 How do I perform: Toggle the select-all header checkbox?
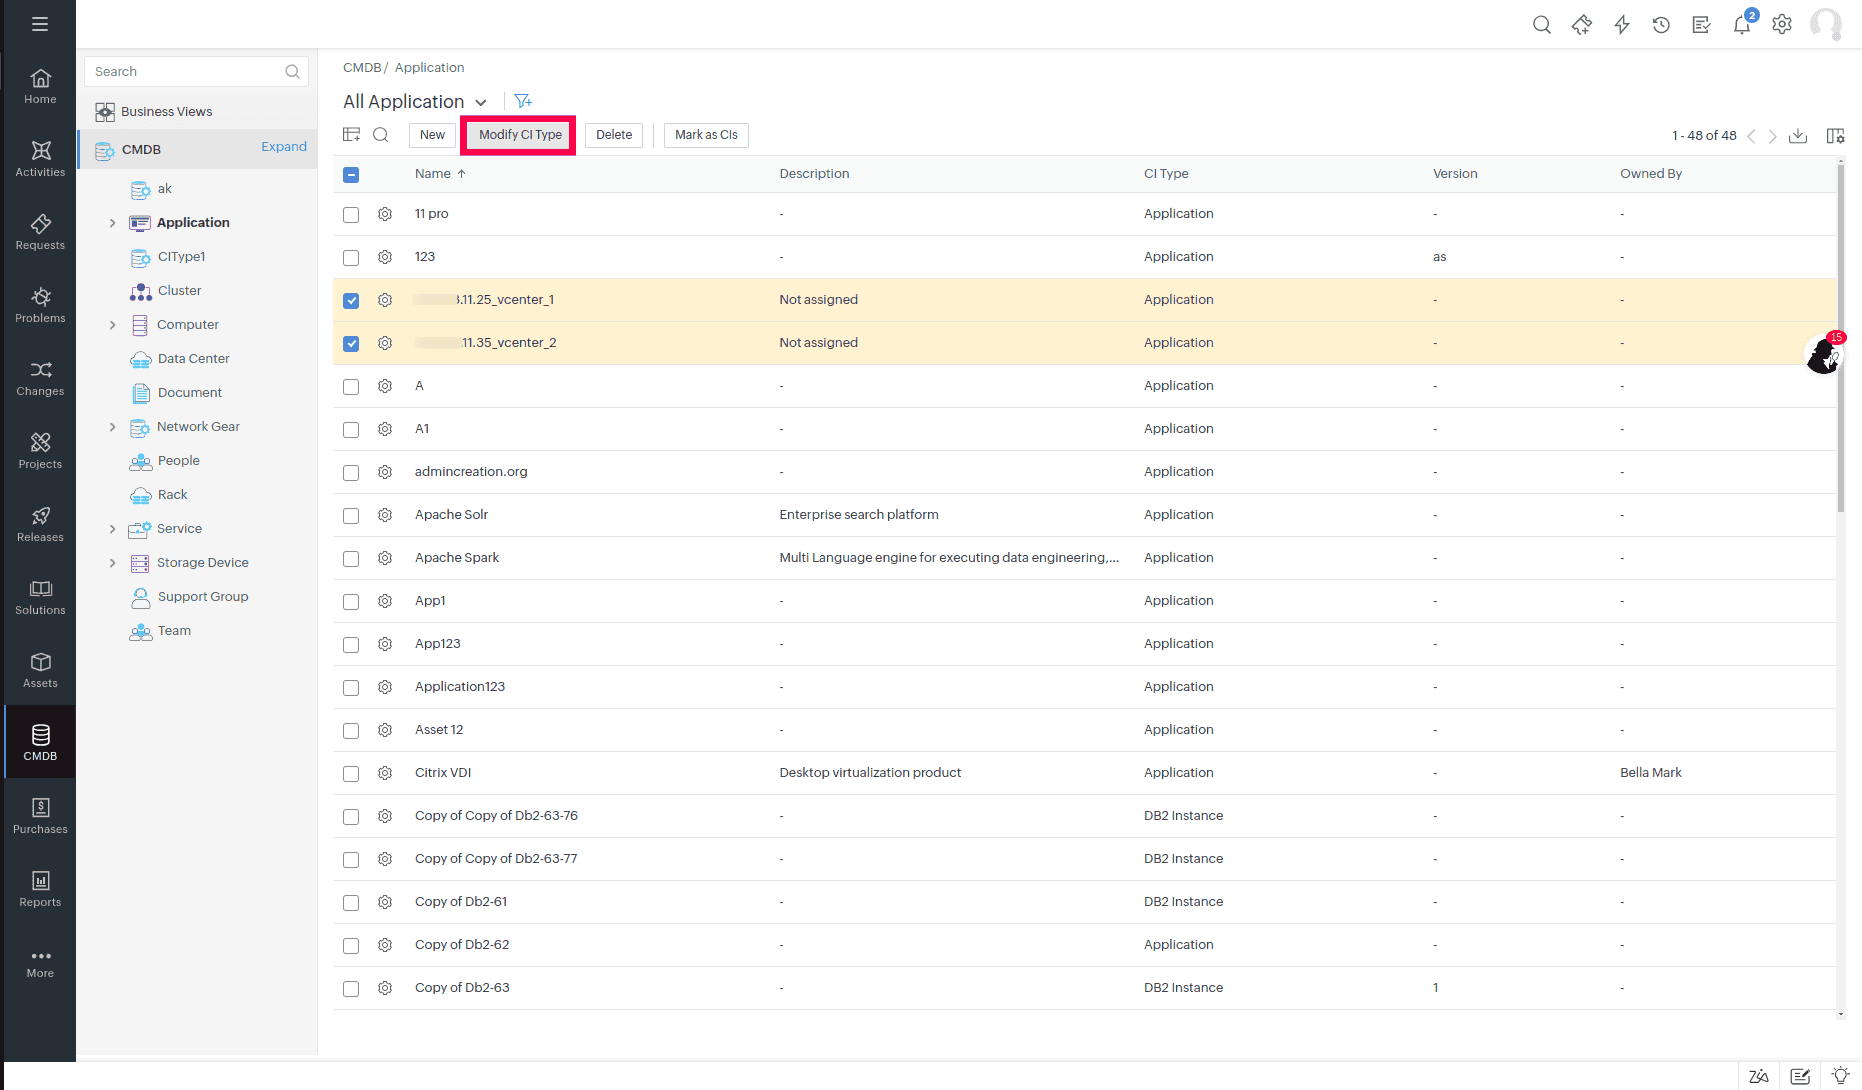[x=351, y=175]
